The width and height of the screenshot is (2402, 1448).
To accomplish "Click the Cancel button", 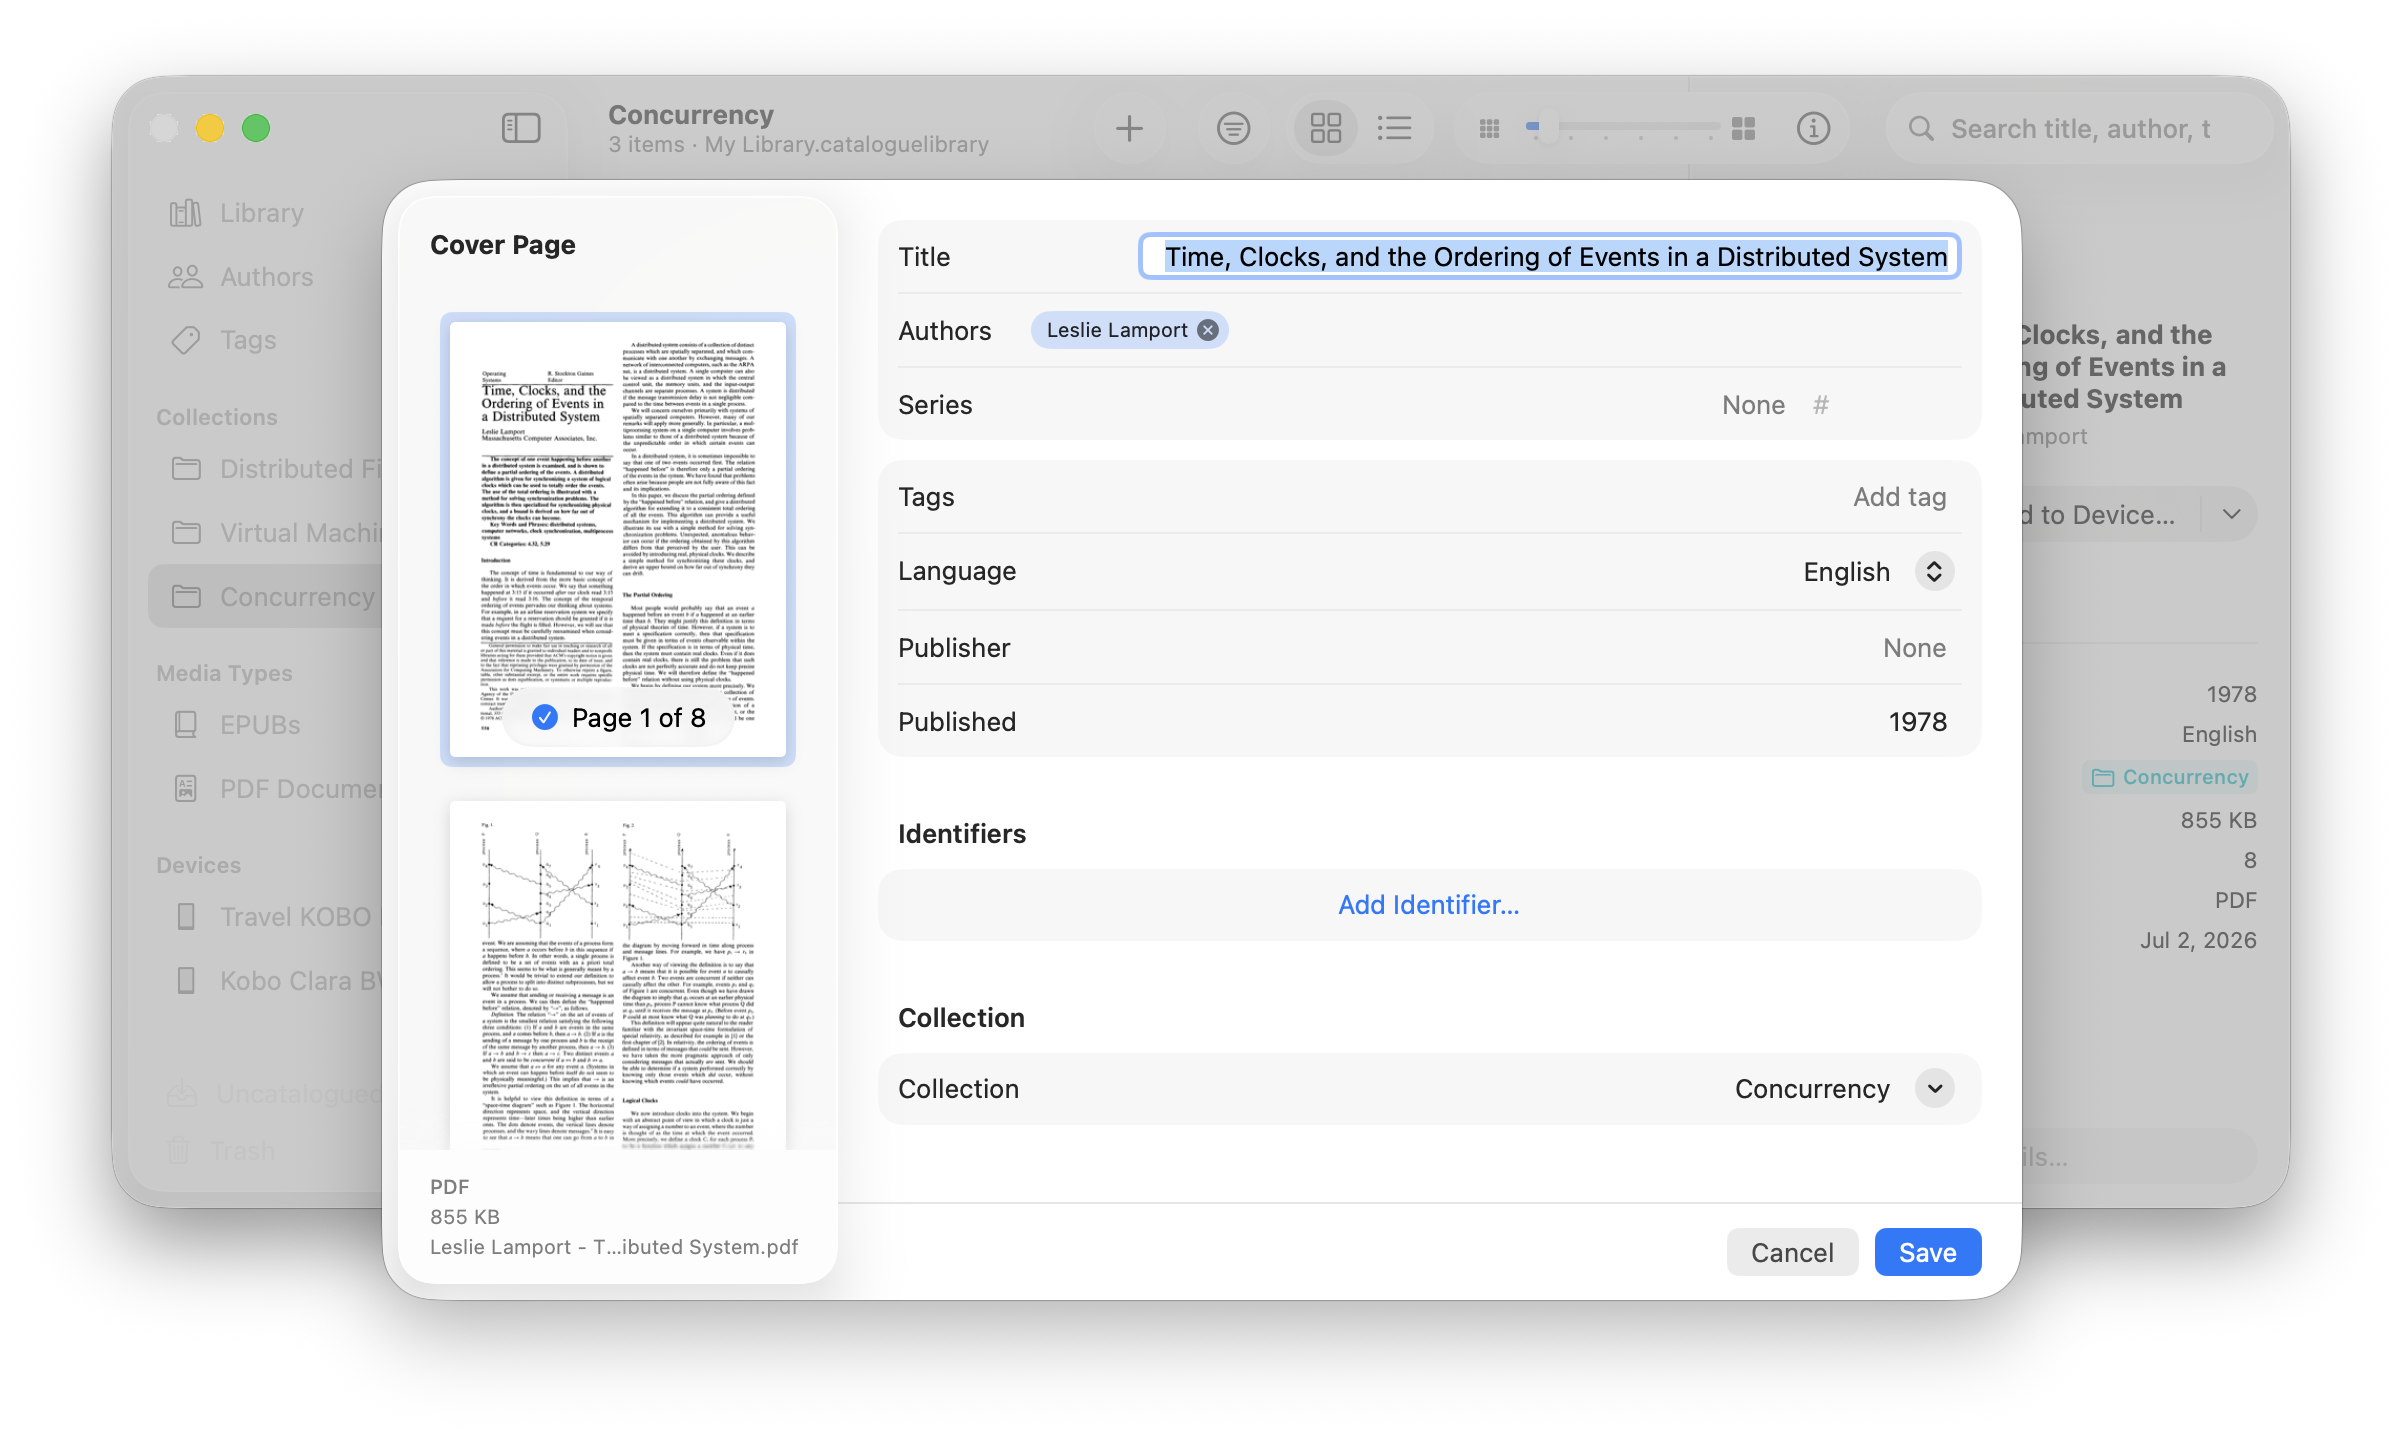I will tap(1792, 1252).
